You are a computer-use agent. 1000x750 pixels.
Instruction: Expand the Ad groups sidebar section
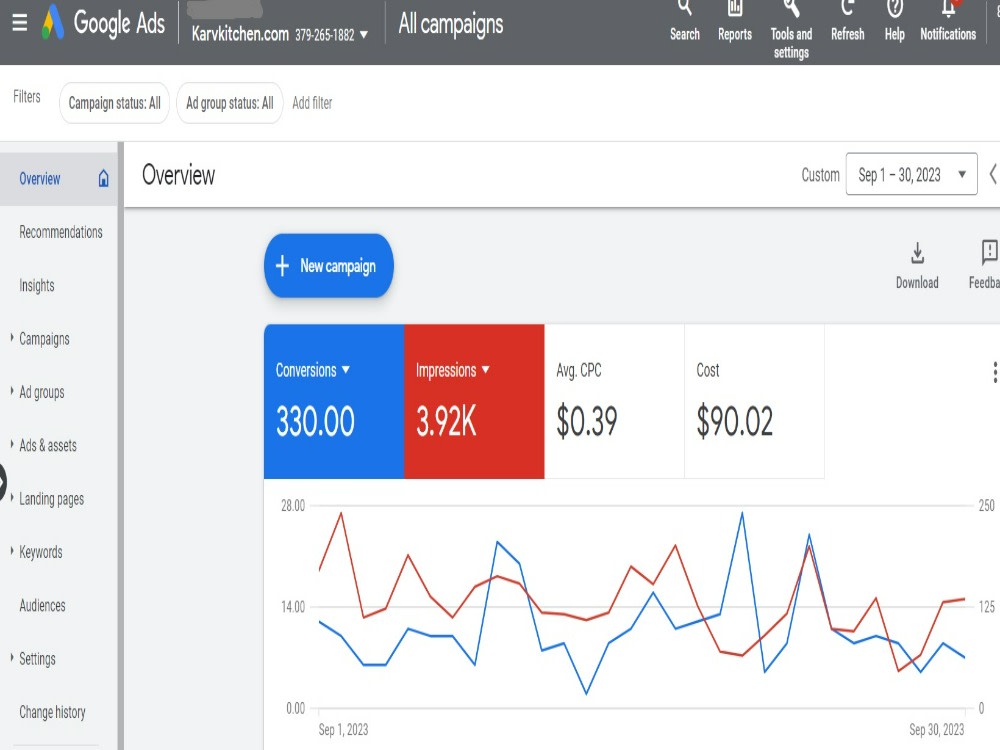point(12,391)
